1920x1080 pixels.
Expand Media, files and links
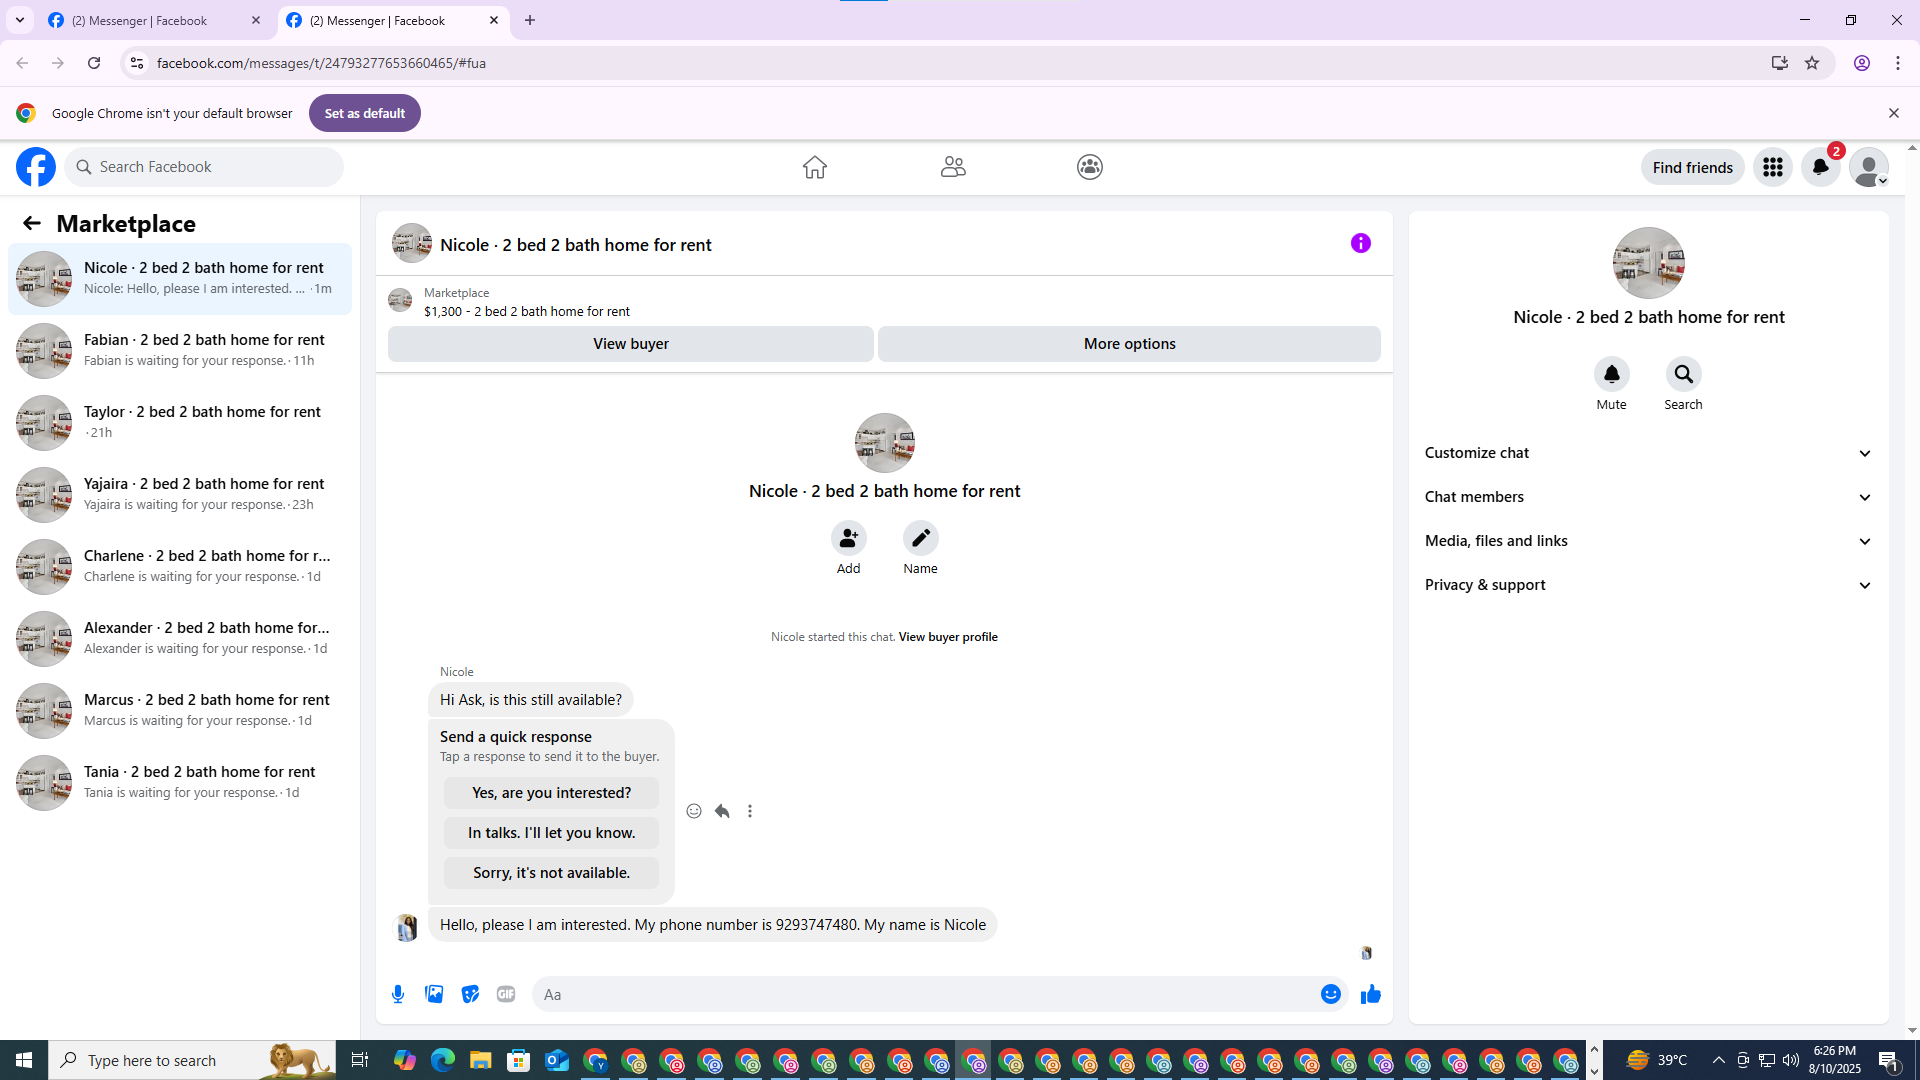1648,541
